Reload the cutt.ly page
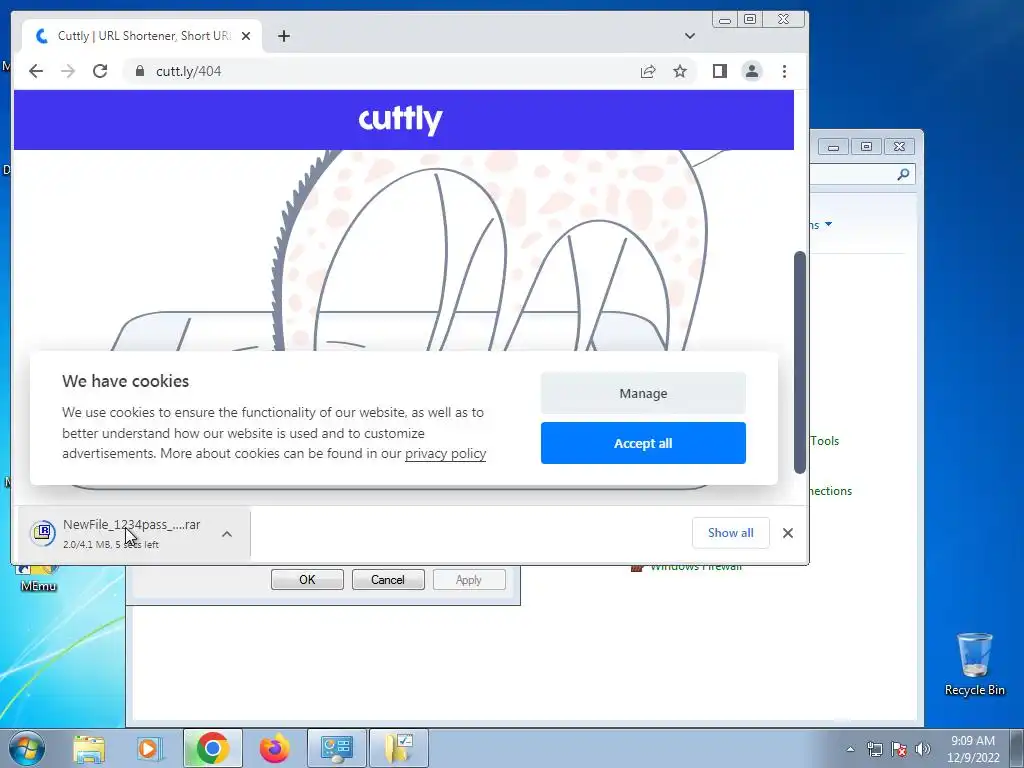Screen dimensions: 1024x768 click(x=100, y=71)
